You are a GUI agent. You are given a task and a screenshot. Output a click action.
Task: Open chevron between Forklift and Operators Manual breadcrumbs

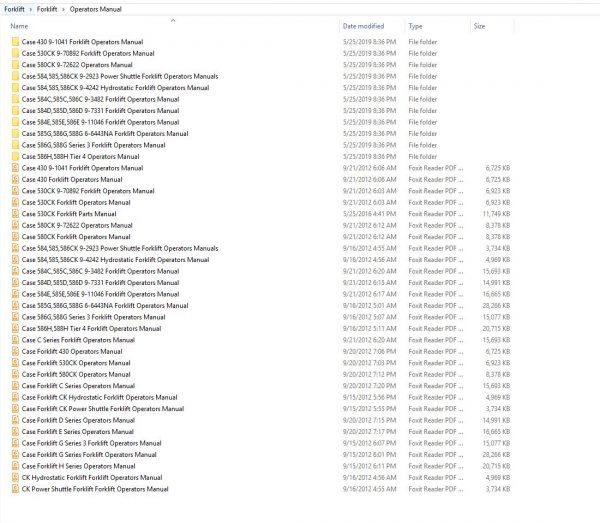(63, 9)
